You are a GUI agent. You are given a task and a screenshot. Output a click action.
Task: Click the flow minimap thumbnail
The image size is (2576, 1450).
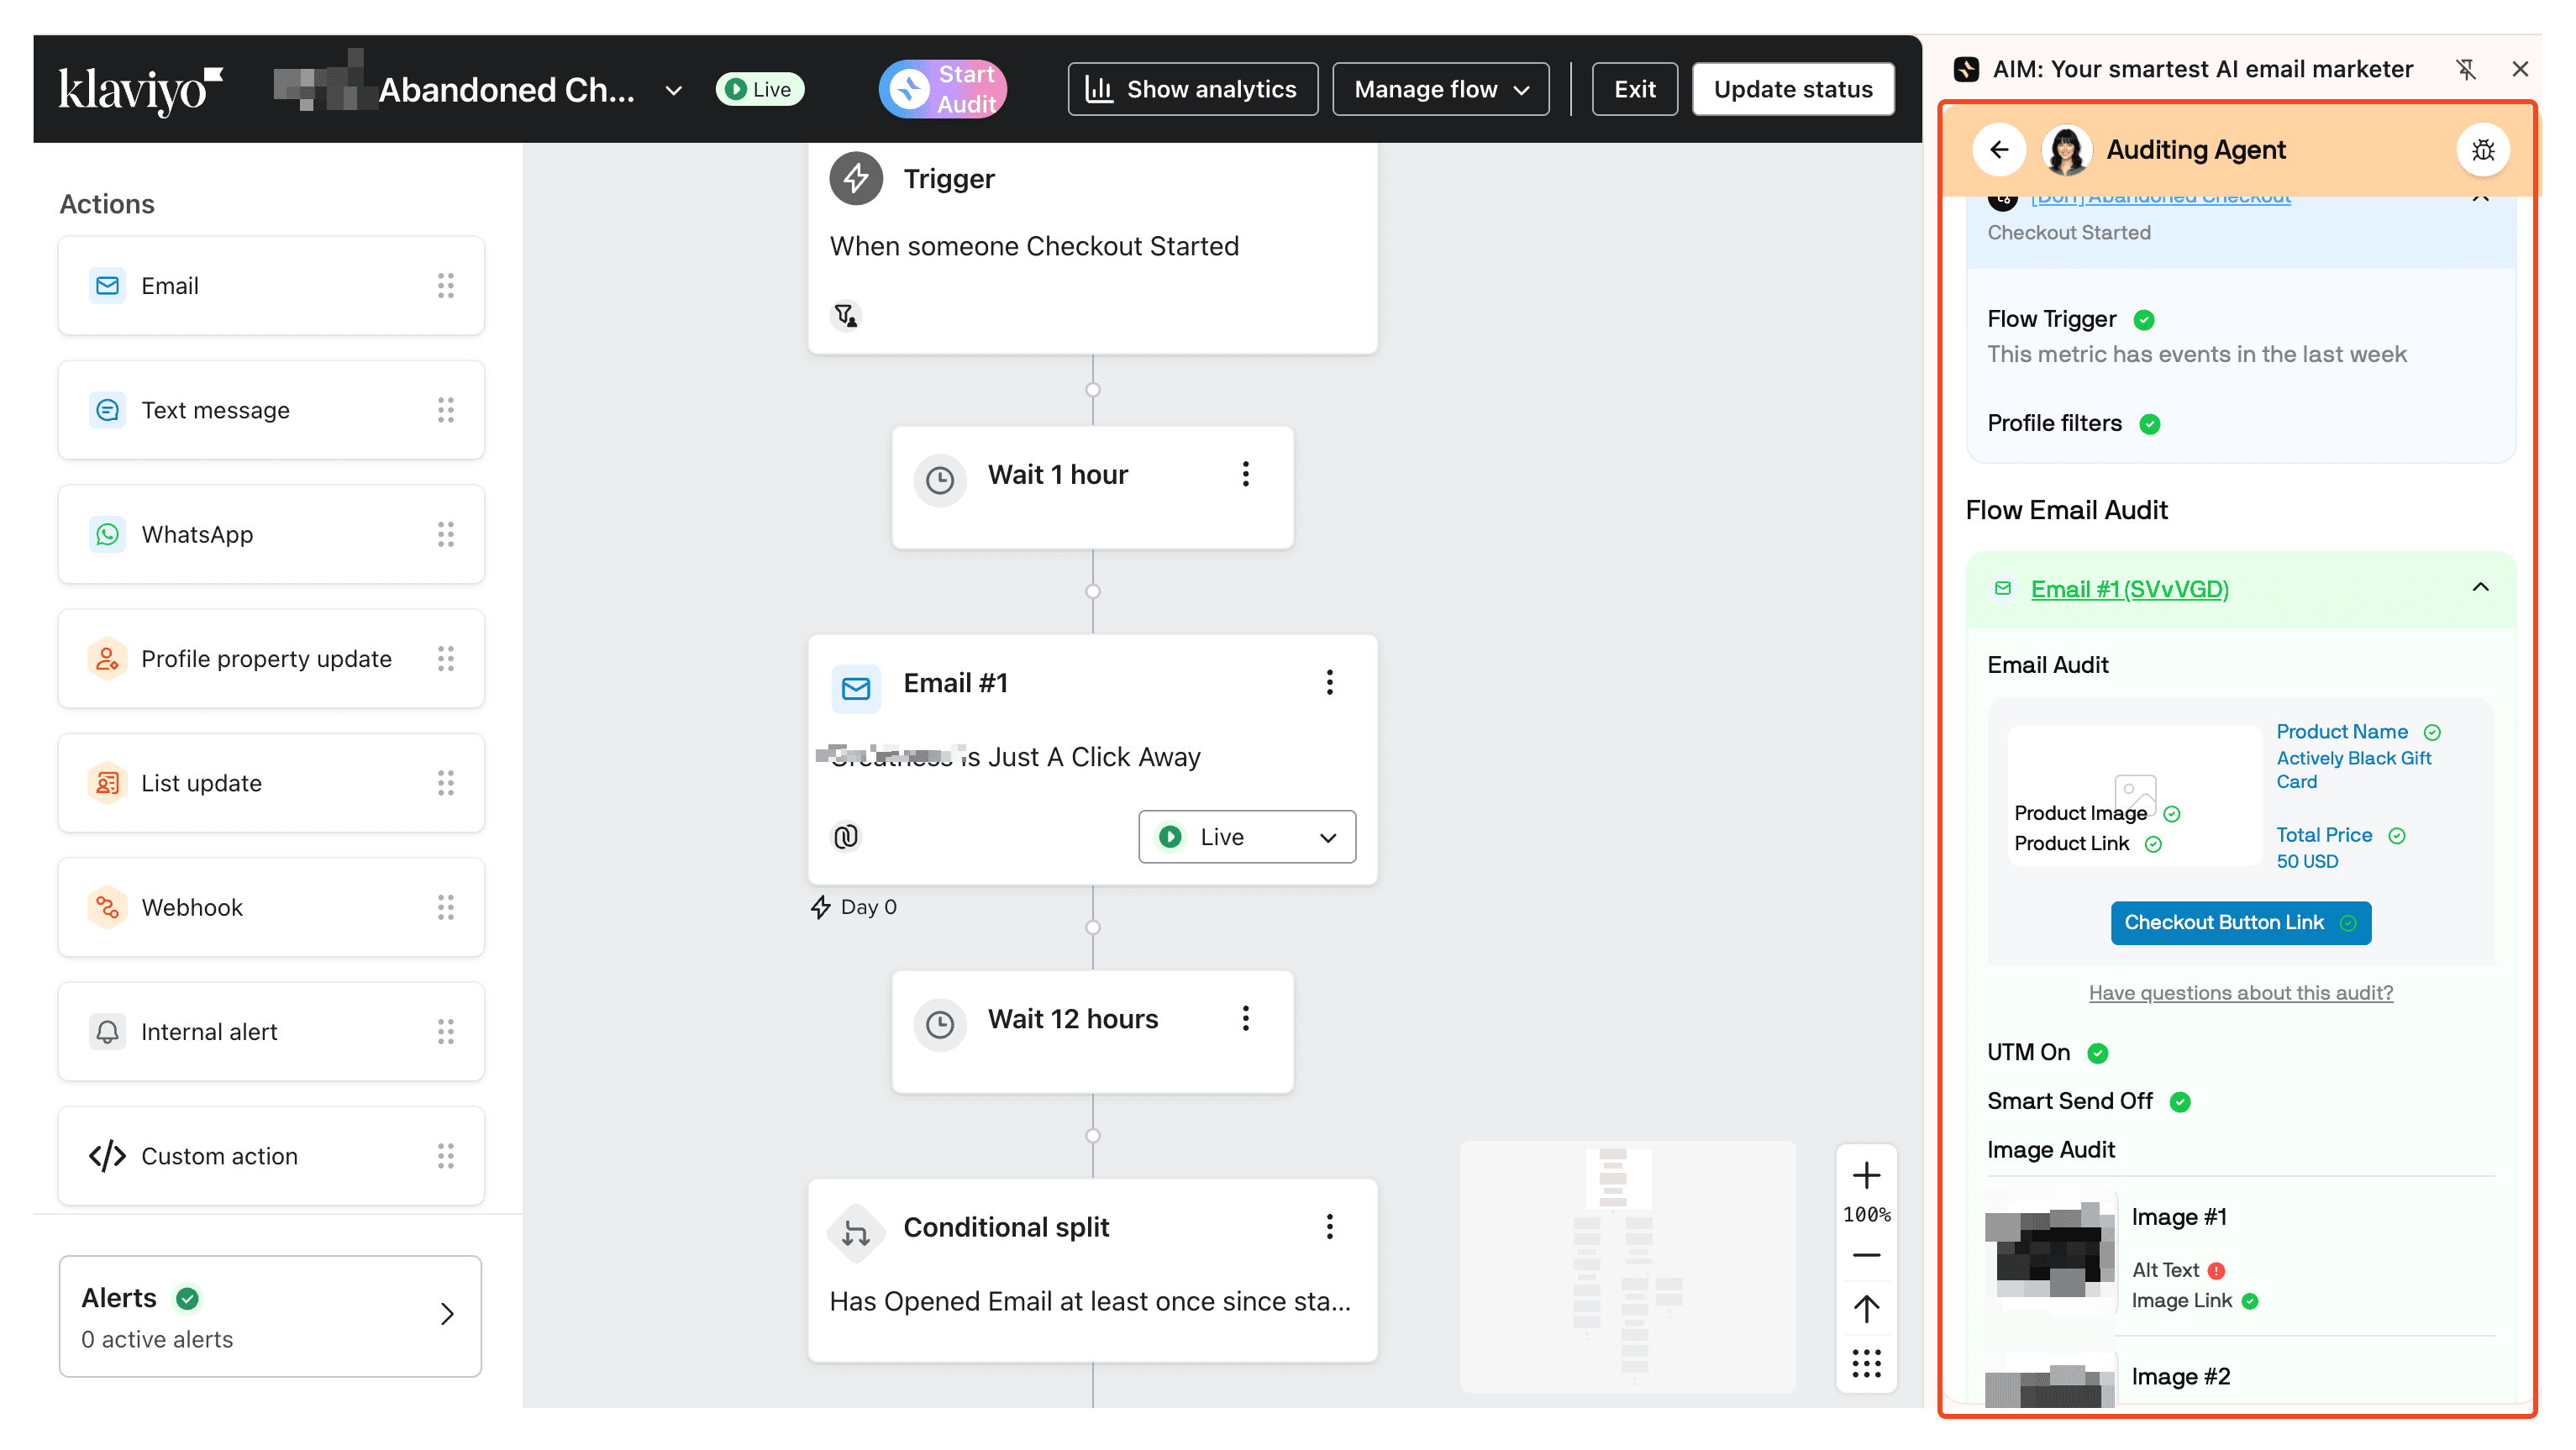(x=1627, y=1266)
